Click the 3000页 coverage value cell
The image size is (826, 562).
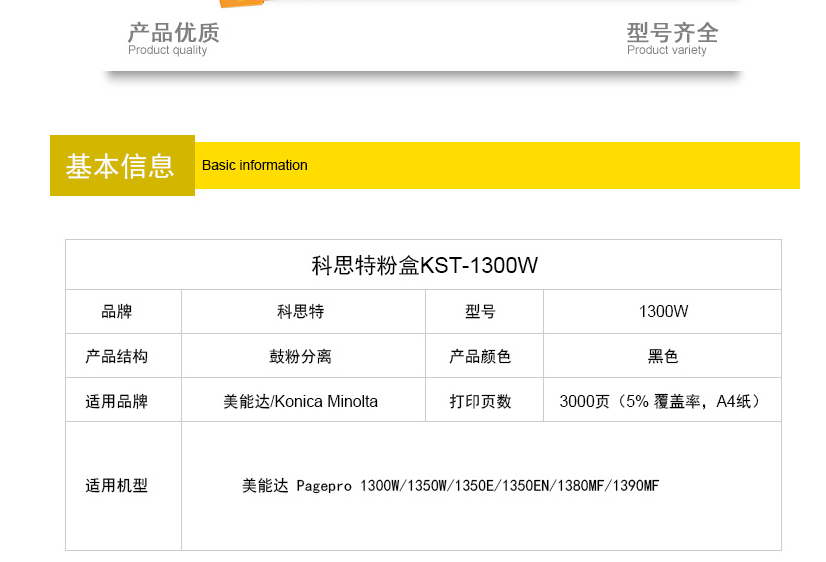click(662, 400)
